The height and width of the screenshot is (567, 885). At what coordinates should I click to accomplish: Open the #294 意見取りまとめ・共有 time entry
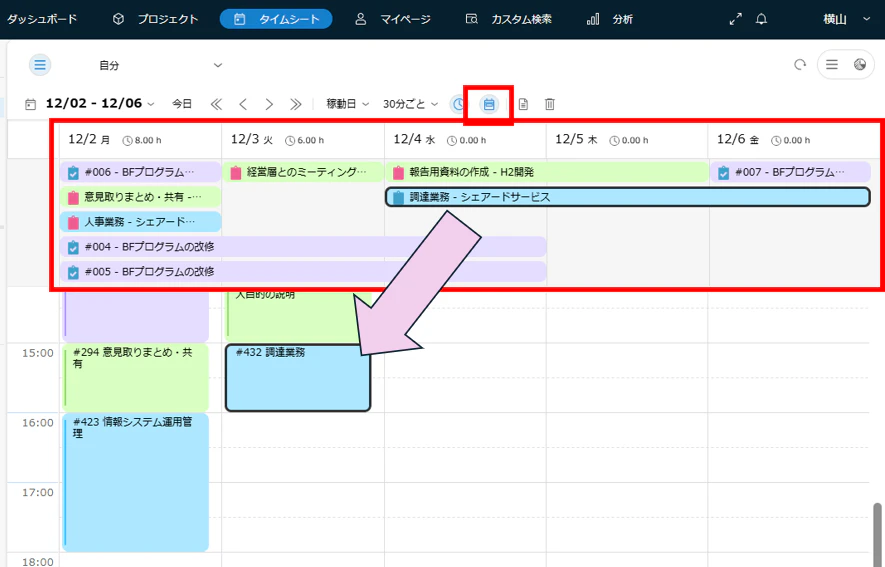pos(135,377)
